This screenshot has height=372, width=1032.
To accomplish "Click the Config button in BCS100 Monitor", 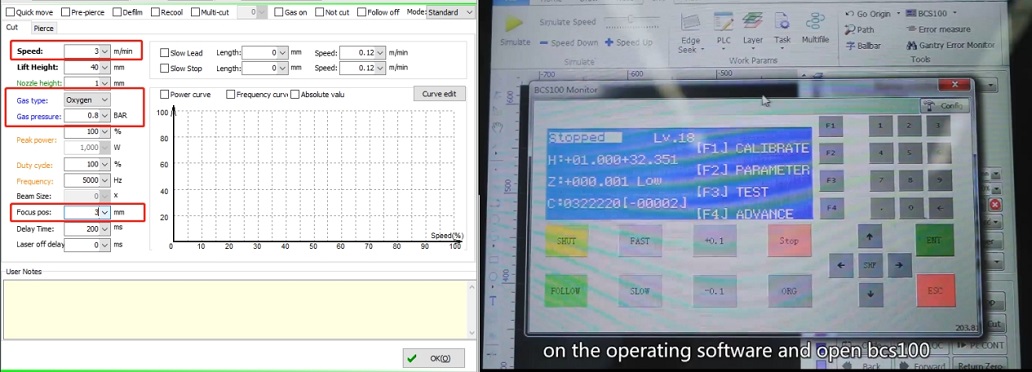I will tap(944, 105).
